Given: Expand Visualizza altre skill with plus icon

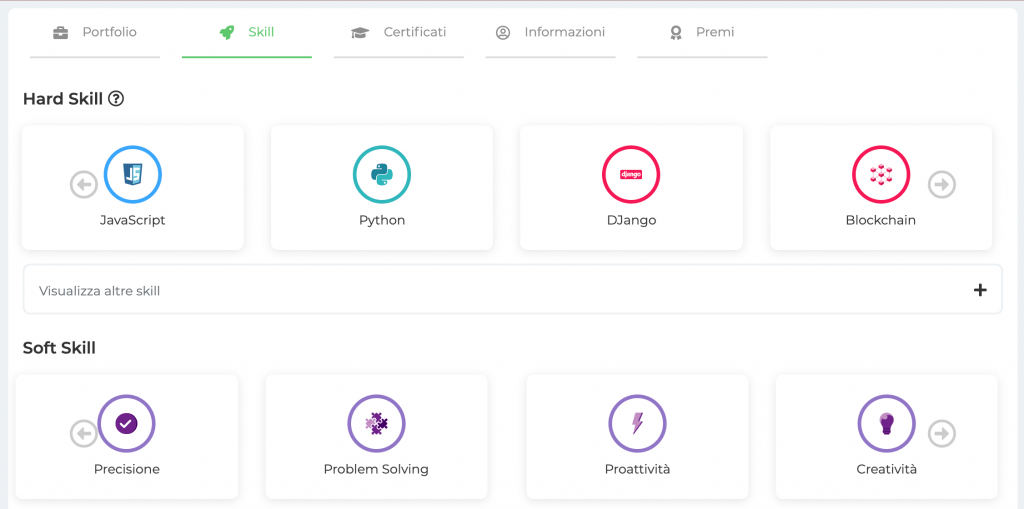Looking at the screenshot, I should click(x=980, y=290).
